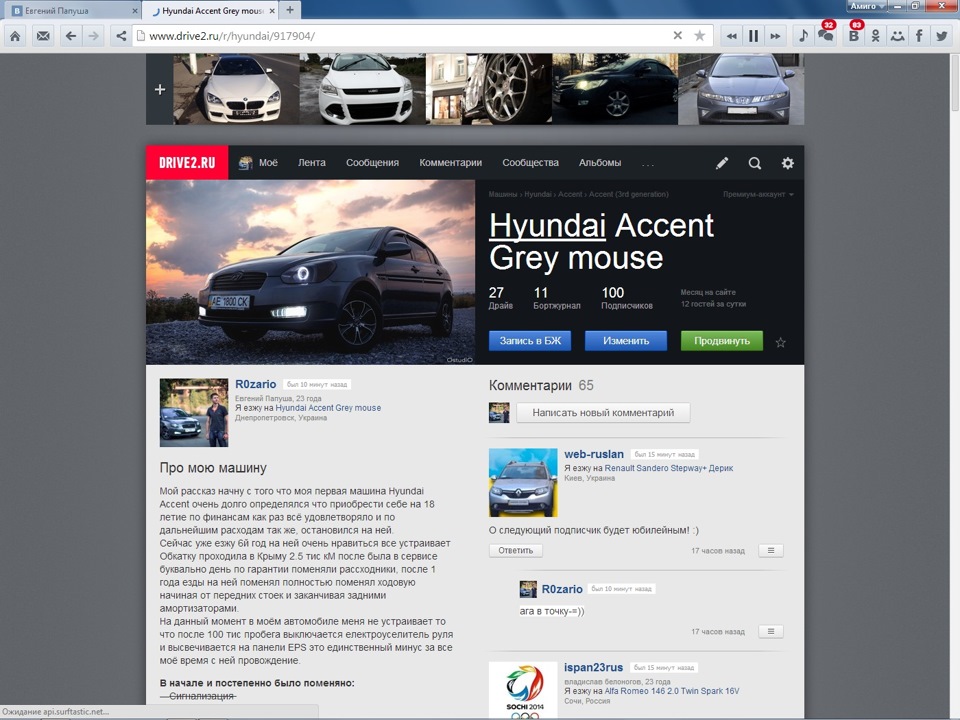Click the underlined Hyundai in title
960x720 pixels.
547,225
